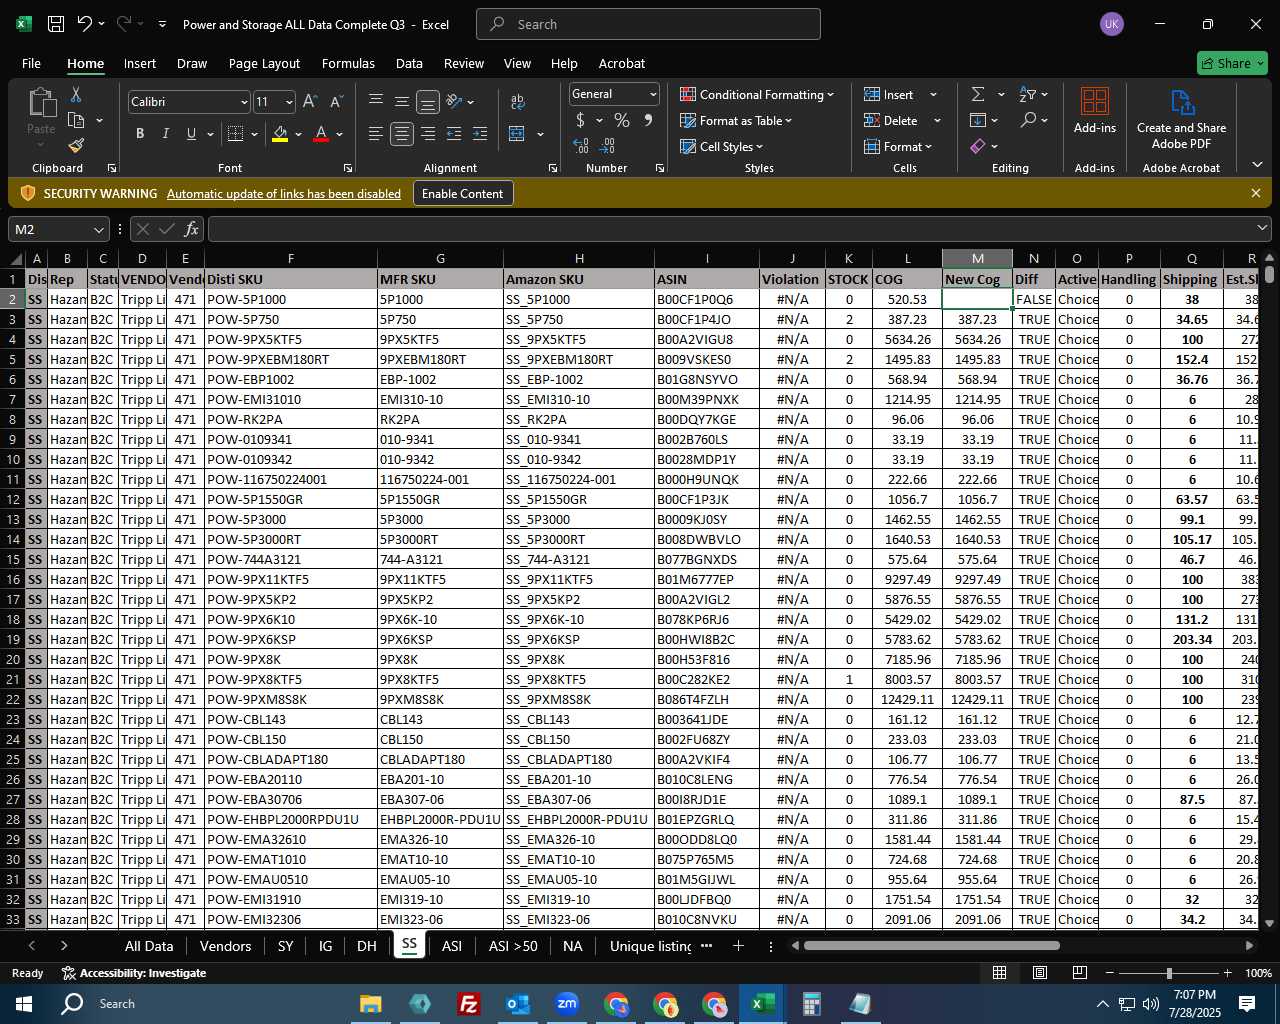This screenshot has height=1024, width=1280.
Task: Click the horizontal scrollbar thumb
Action: (931, 946)
